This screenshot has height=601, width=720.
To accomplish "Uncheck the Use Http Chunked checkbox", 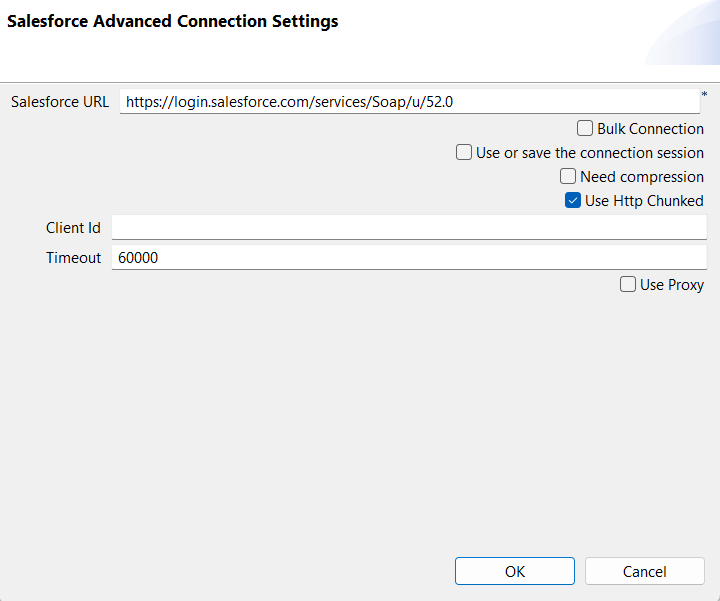I will click(573, 201).
